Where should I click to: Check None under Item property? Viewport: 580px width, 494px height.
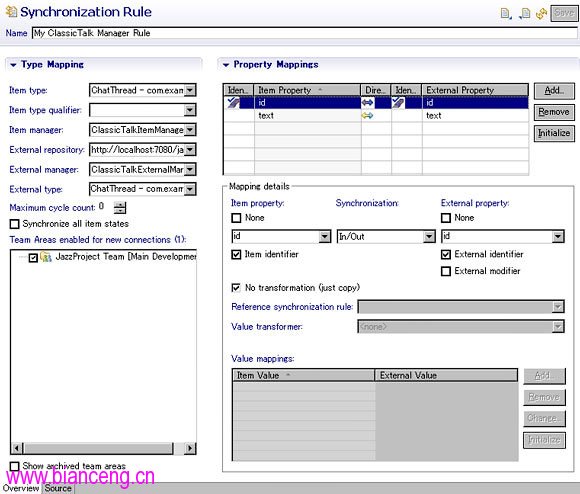tap(236, 218)
